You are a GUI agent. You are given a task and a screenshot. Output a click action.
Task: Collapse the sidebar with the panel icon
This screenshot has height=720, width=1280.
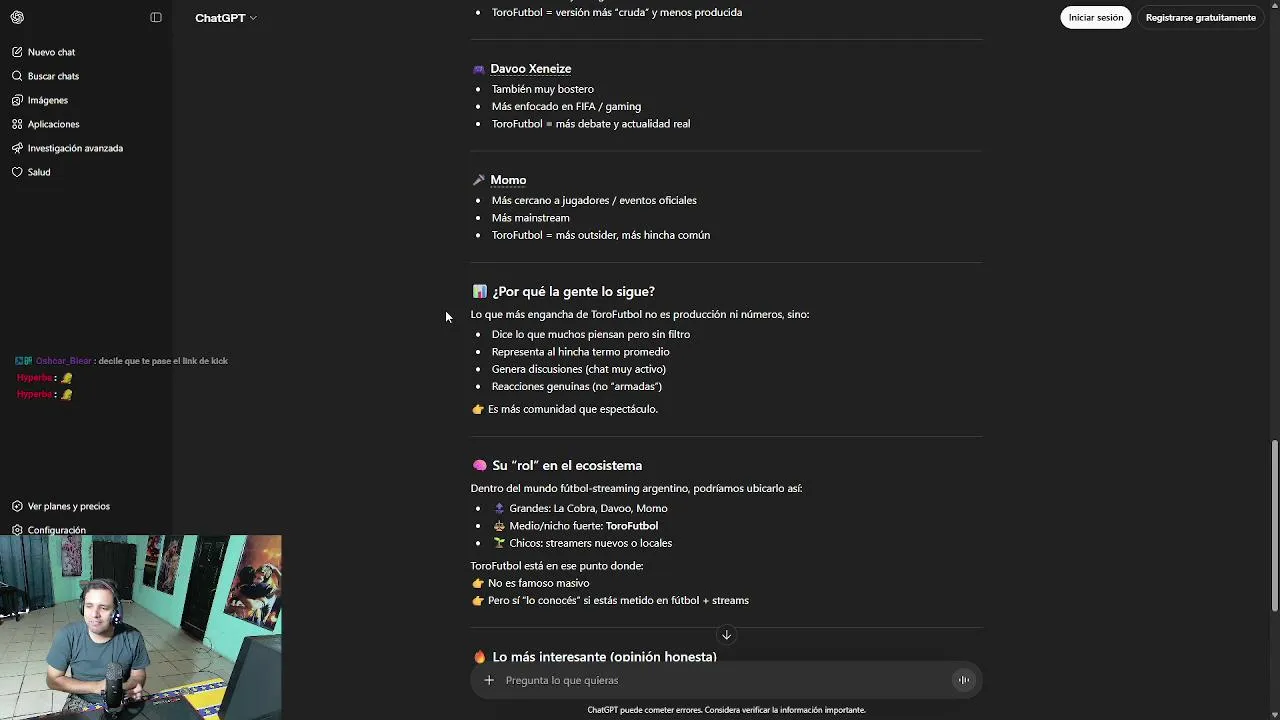pos(156,17)
